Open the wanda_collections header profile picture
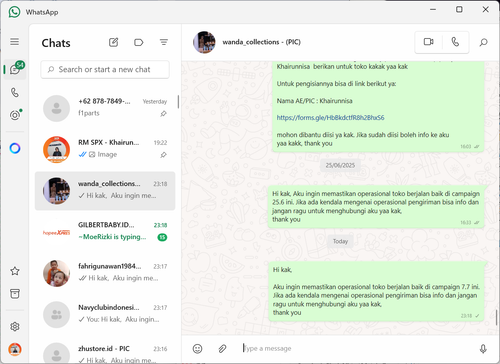The image size is (500, 364). [x=204, y=42]
